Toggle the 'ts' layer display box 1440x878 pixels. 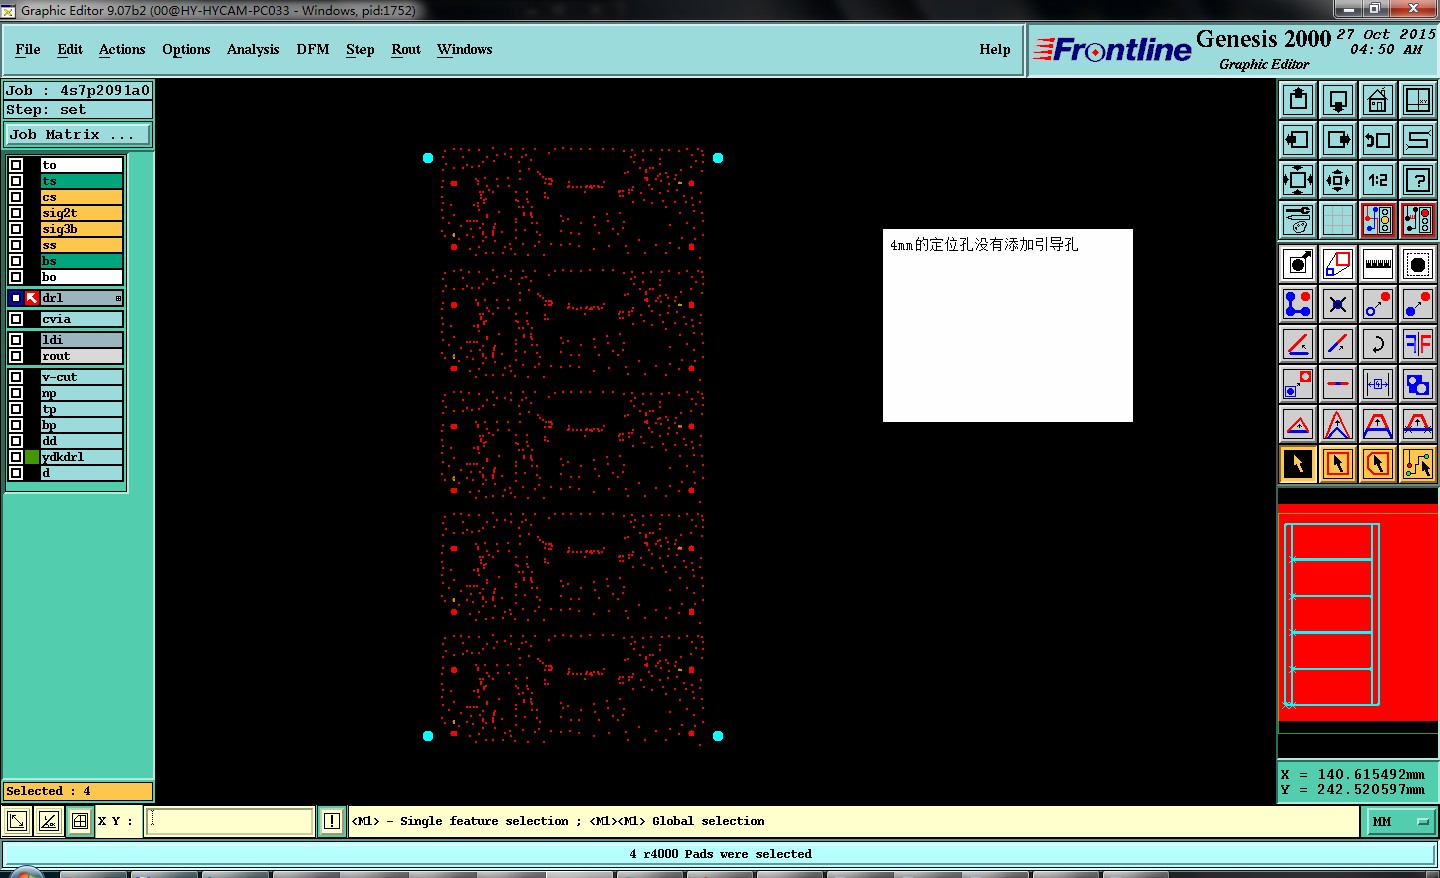[16, 181]
